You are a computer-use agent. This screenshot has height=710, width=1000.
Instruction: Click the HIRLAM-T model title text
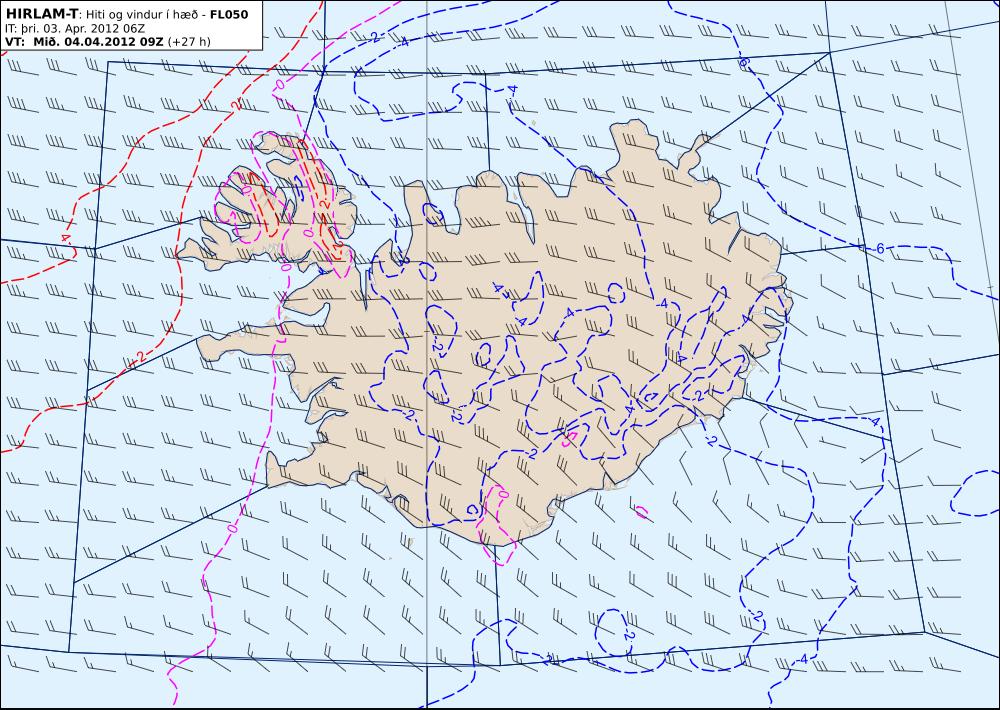[x=41, y=14]
